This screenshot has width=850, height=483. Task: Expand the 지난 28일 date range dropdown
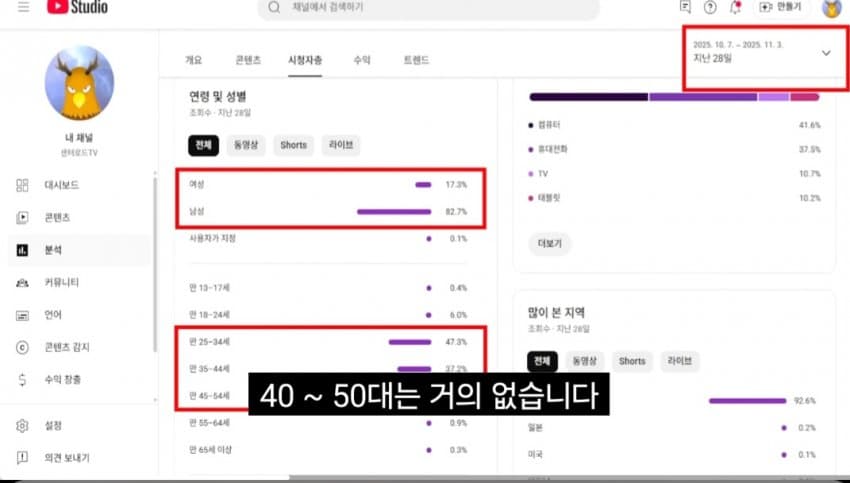(x=826, y=53)
